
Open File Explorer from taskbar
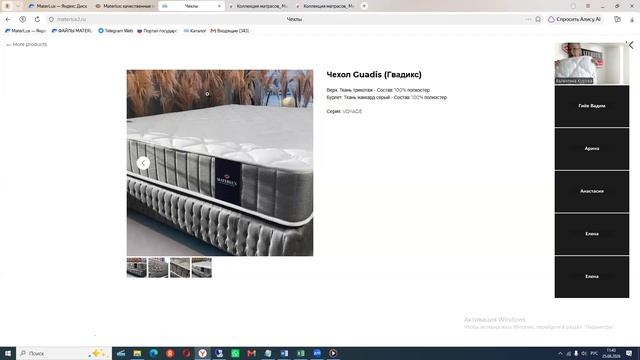[x=137, y=353]
